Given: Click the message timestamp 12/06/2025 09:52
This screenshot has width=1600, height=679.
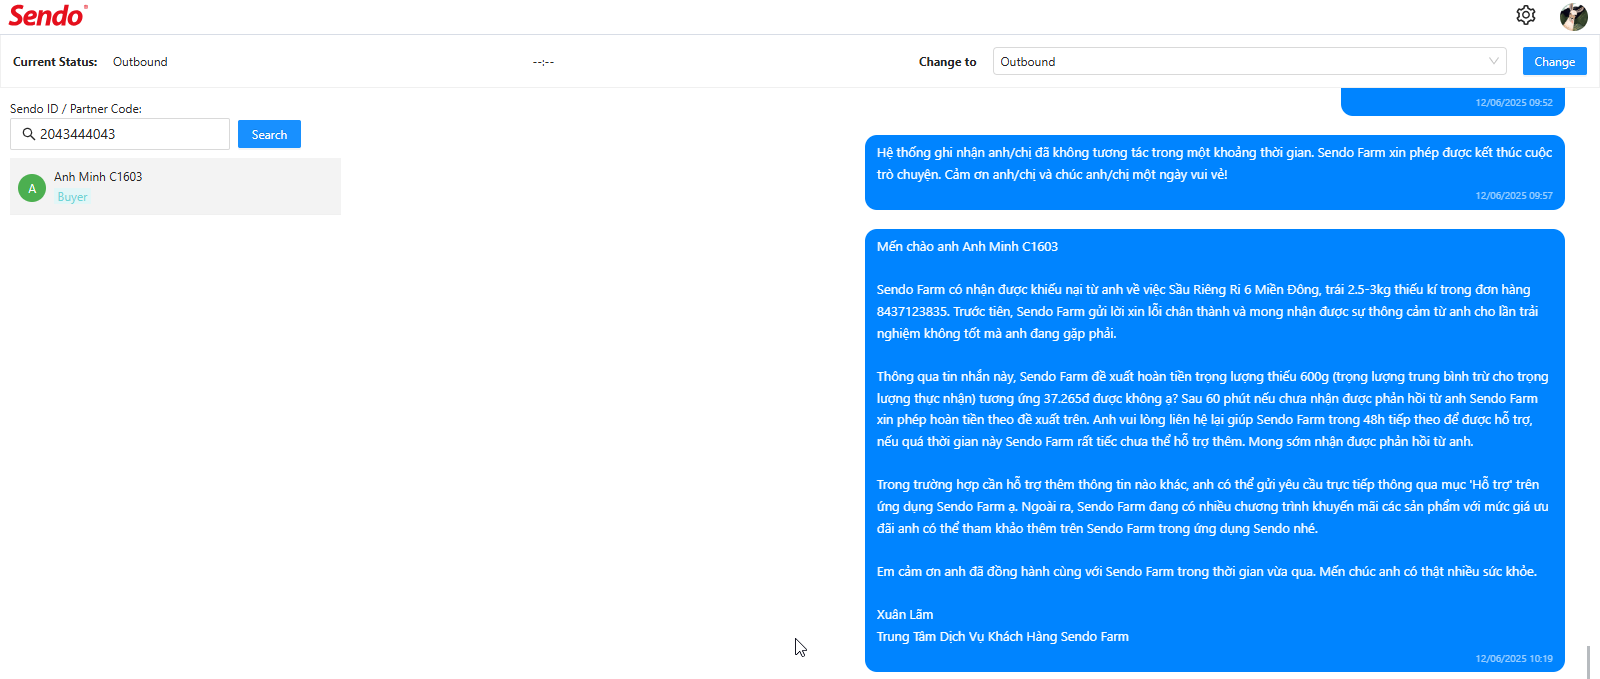Looking at the screenshot, I should [x=1514, y=103].
